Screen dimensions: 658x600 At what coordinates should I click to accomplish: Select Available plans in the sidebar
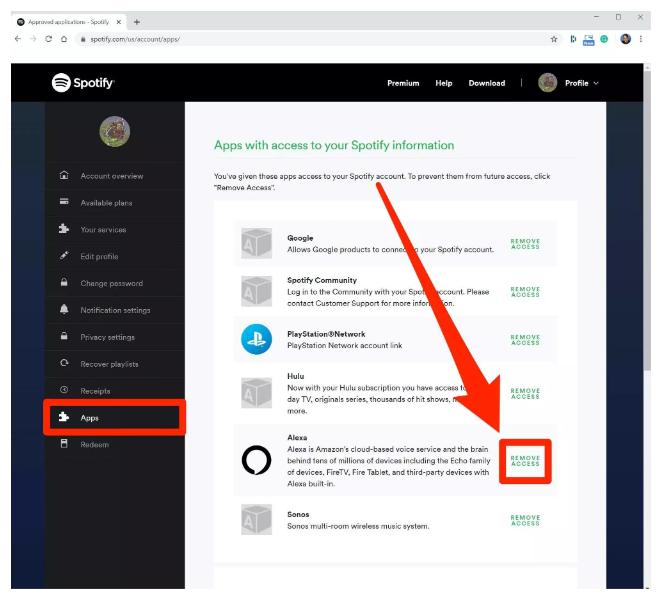pyautogui.click(x=106, y=203)
